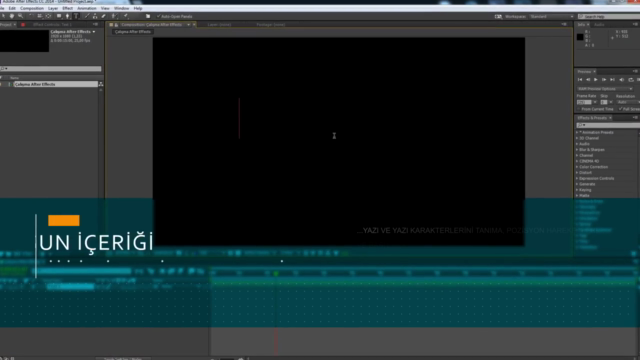
Task: Switch to Effect Controls tab
Action: (x=52, y=24)
